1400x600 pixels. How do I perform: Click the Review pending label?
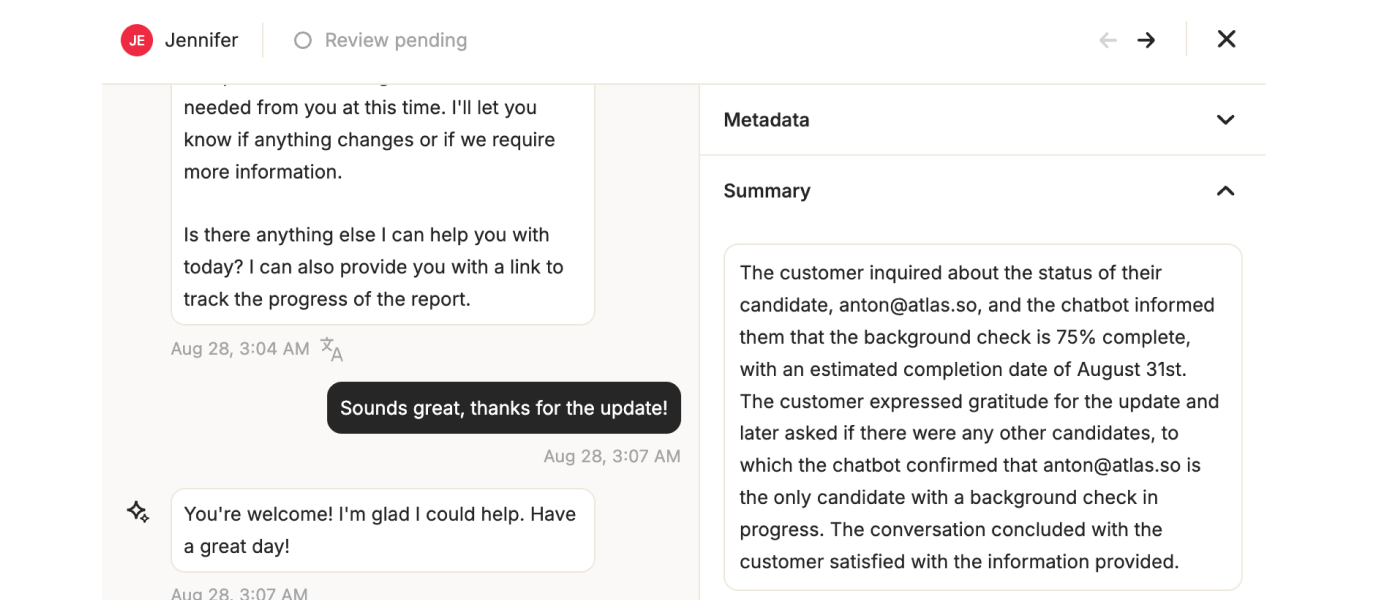(396, 40)
